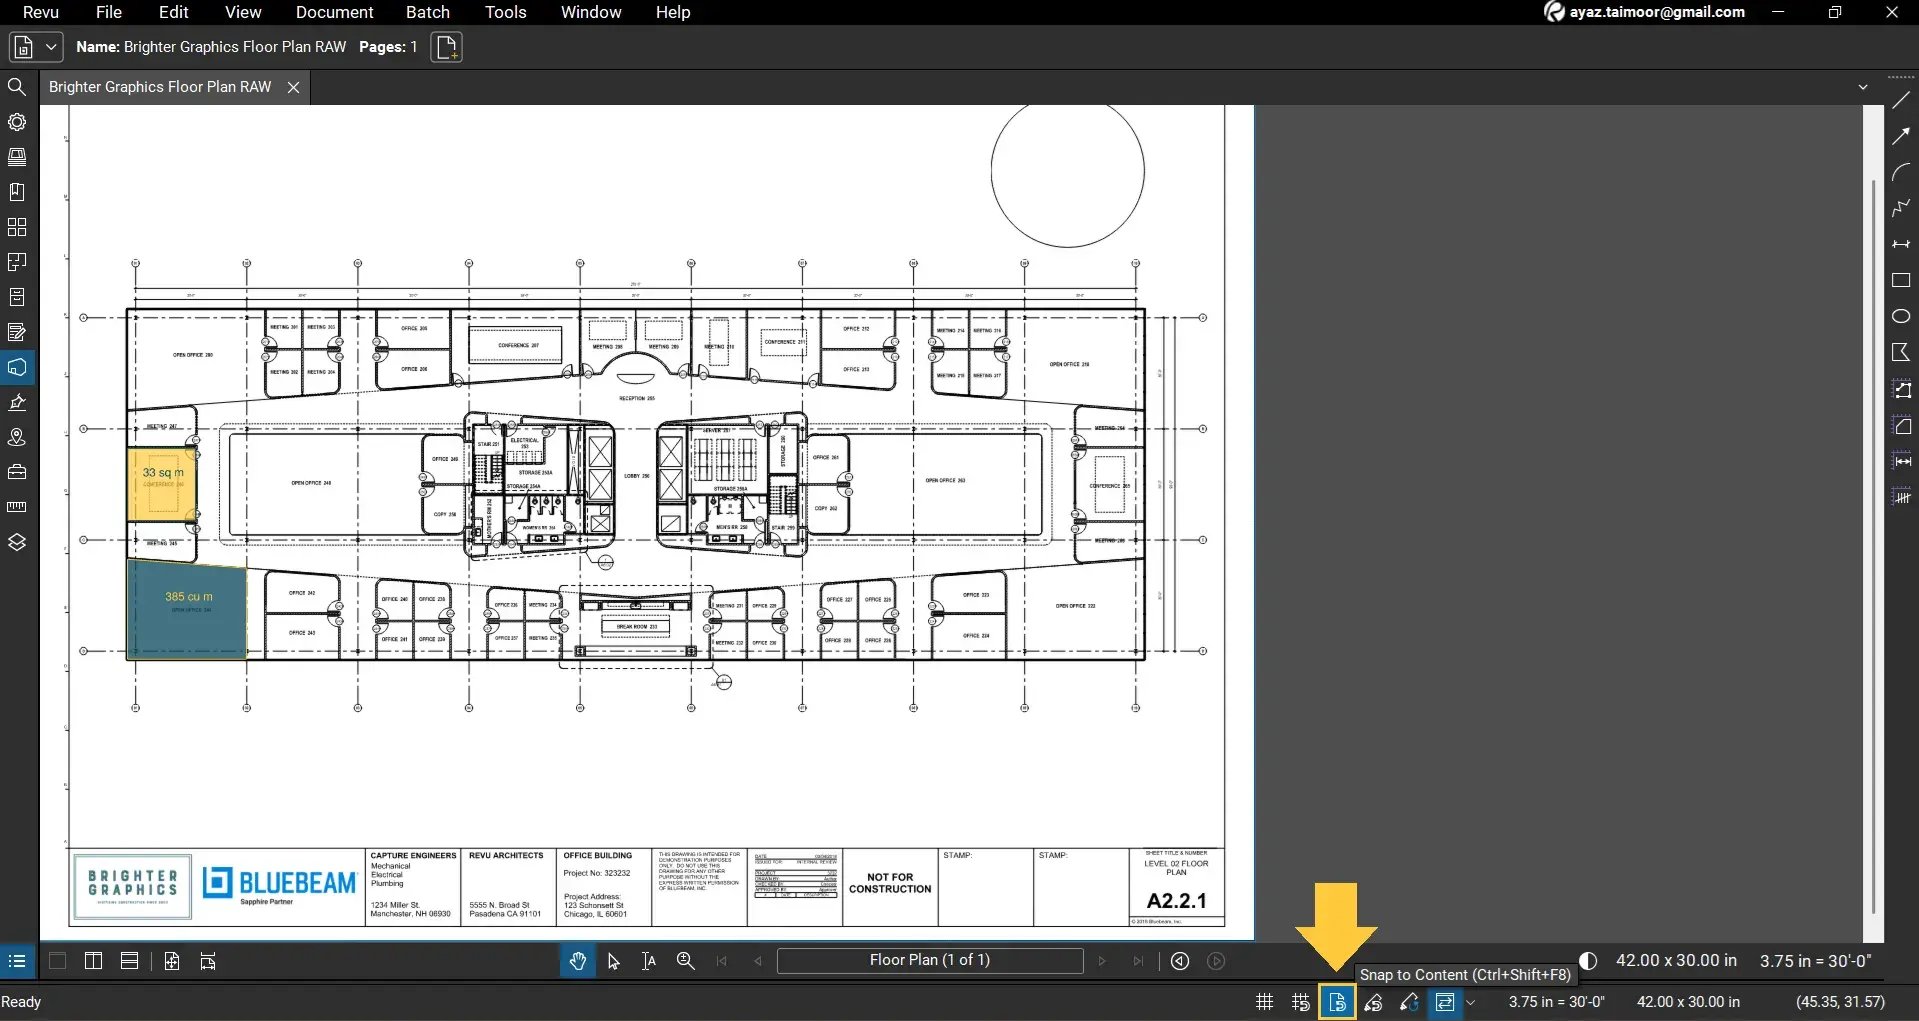Expand the Sync dropdown arrow in status bar
The height and width of the screenshot is (1021, 1919).
click(x=1470, y=1002)
